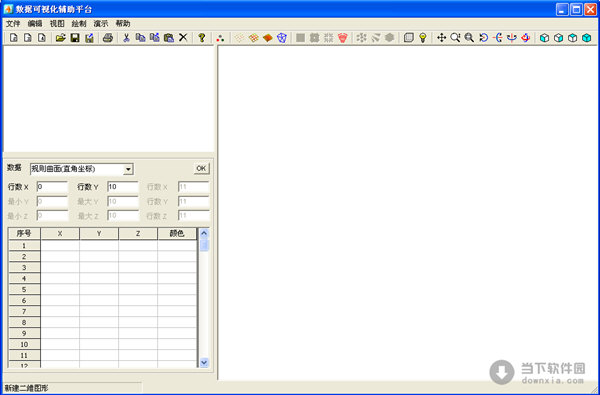Rotate about the red horizontal axis icon
This screenshot has height=395, width=600.
[498, 38]
